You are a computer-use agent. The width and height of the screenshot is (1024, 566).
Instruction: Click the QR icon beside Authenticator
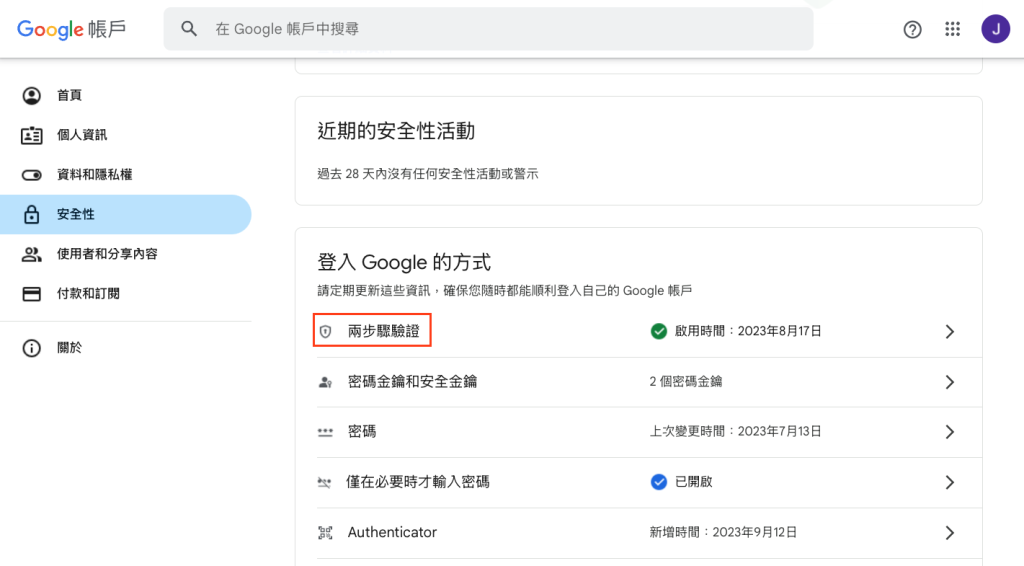325,533
